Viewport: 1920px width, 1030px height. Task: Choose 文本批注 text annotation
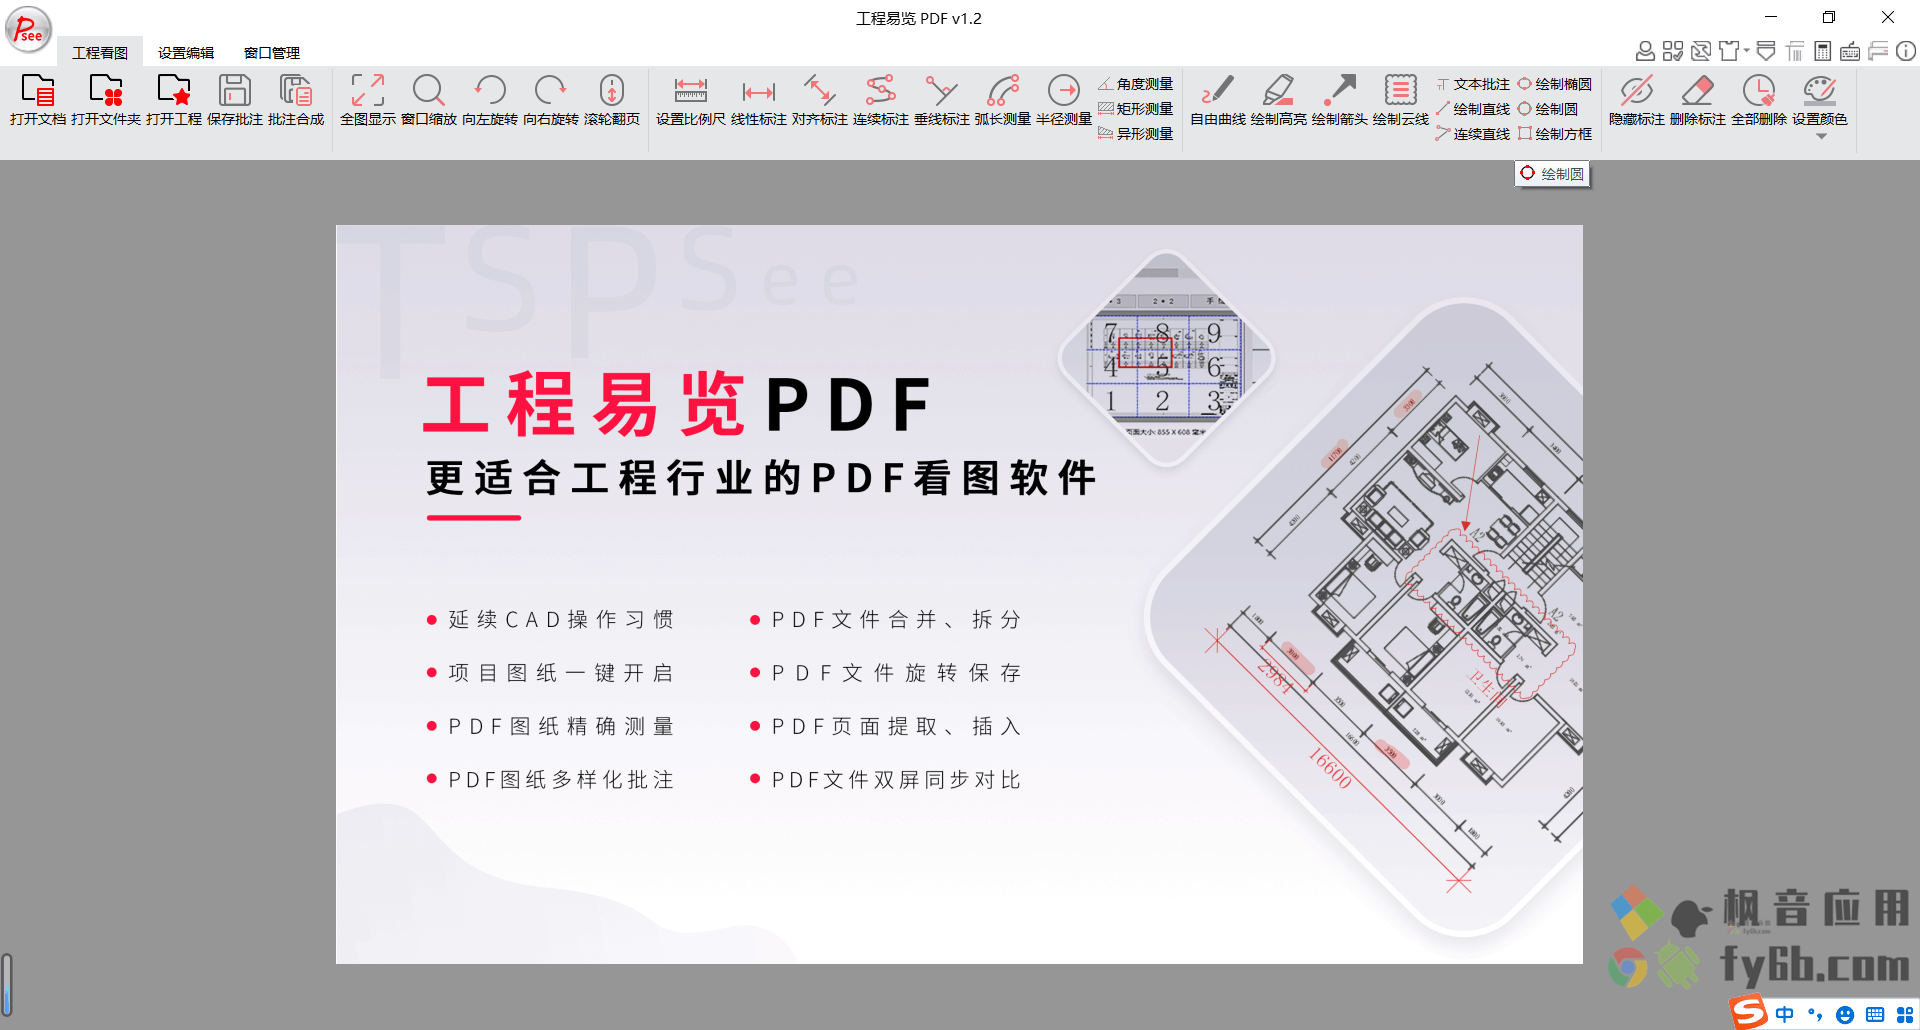[1473, 84]
